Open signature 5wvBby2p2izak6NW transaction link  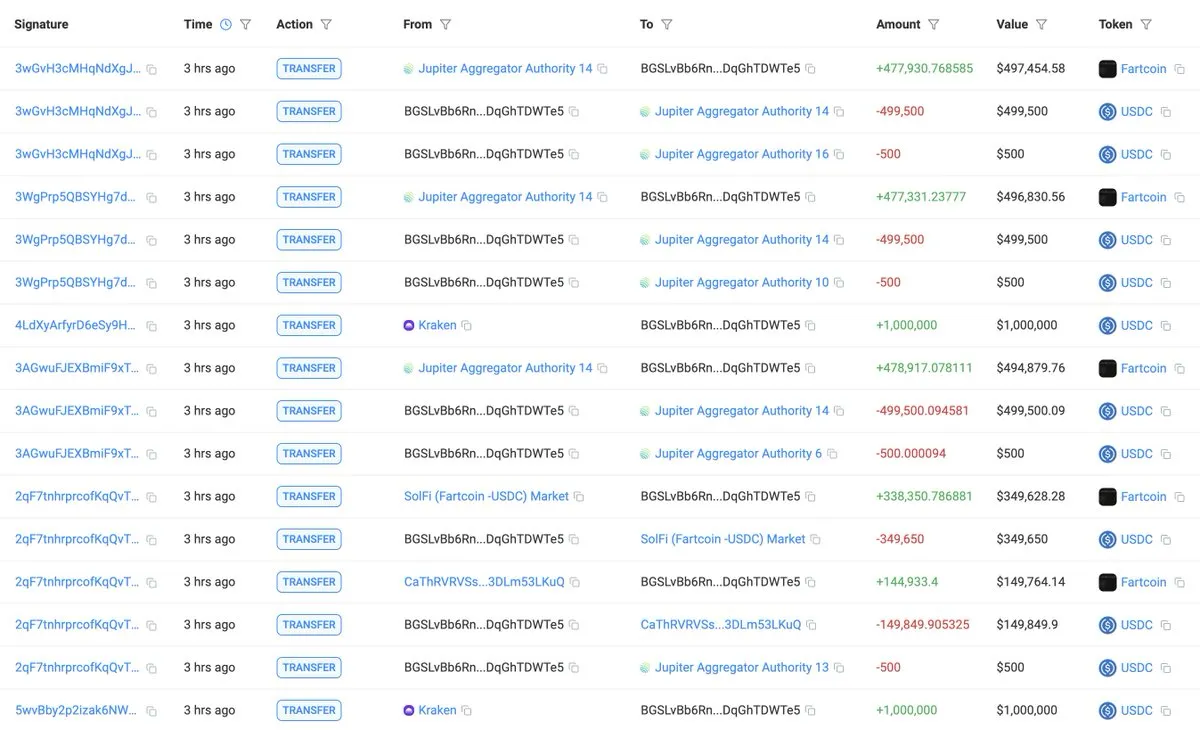(x=78, y=710)
